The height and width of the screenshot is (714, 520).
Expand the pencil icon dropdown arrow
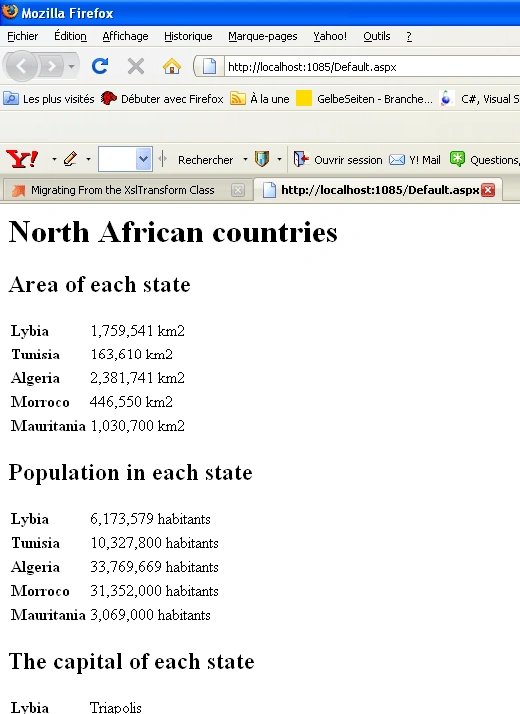88,159
